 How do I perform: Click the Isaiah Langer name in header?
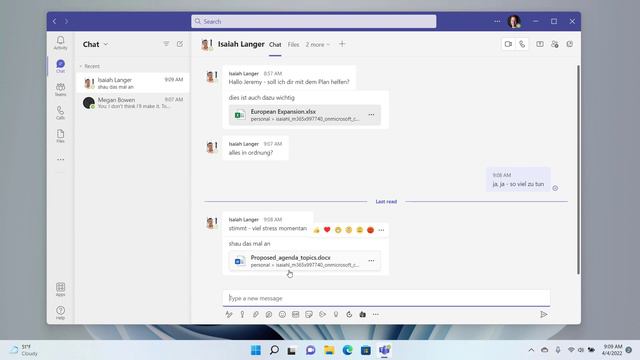point(241,44)
